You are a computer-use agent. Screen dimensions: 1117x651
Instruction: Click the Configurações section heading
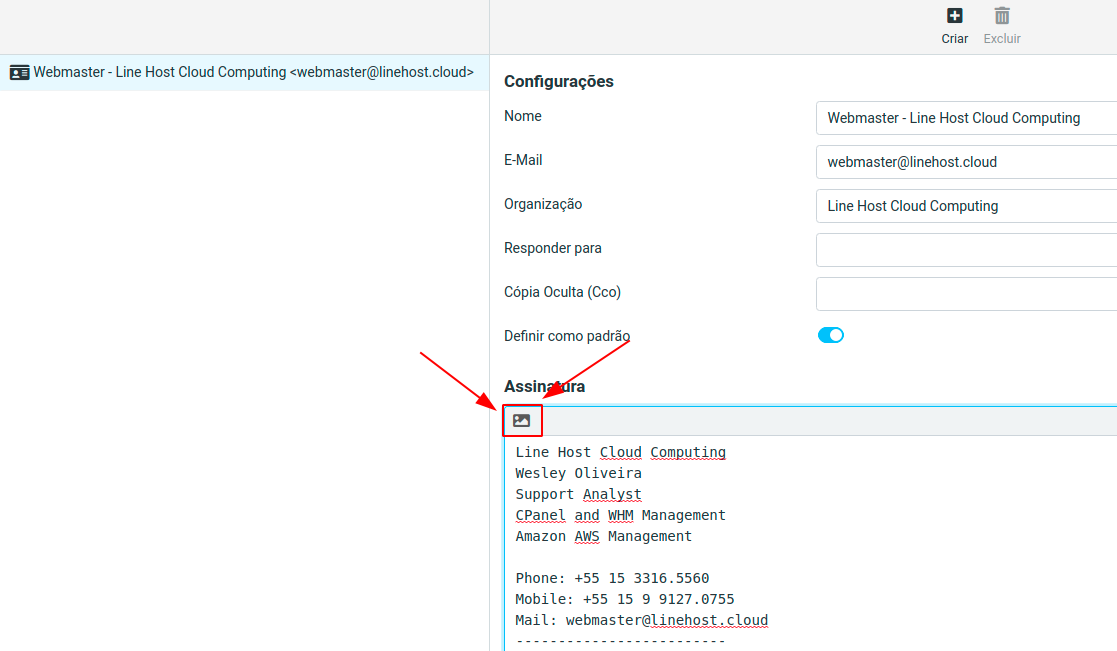[x=558, y=82]
